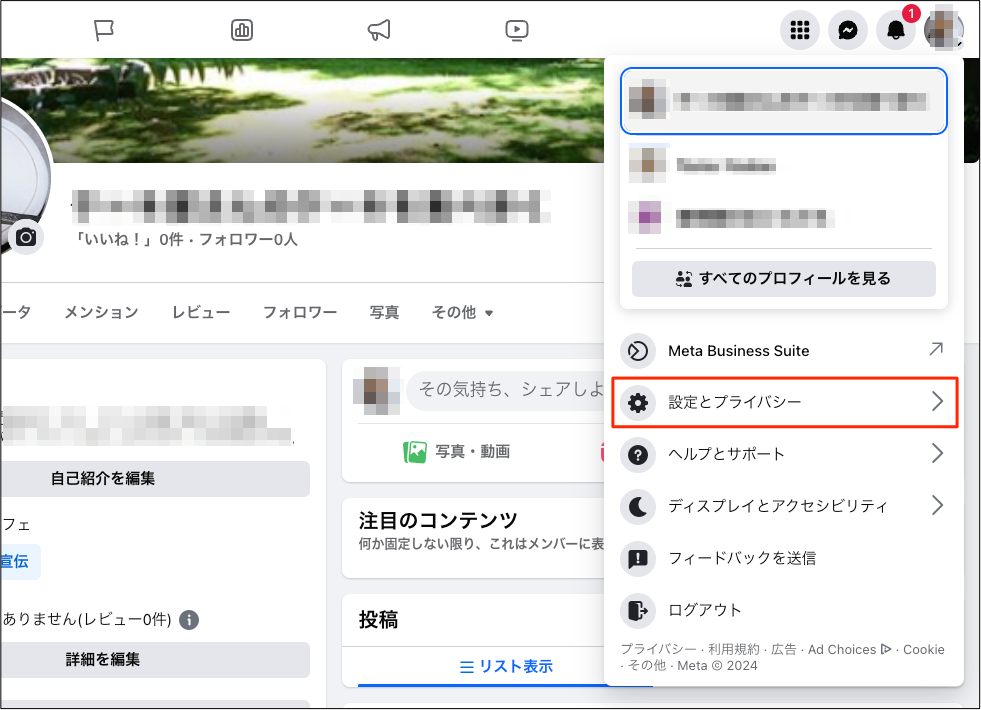Click the Cookie footer link
981x710 pixels.
click(923, 649)
